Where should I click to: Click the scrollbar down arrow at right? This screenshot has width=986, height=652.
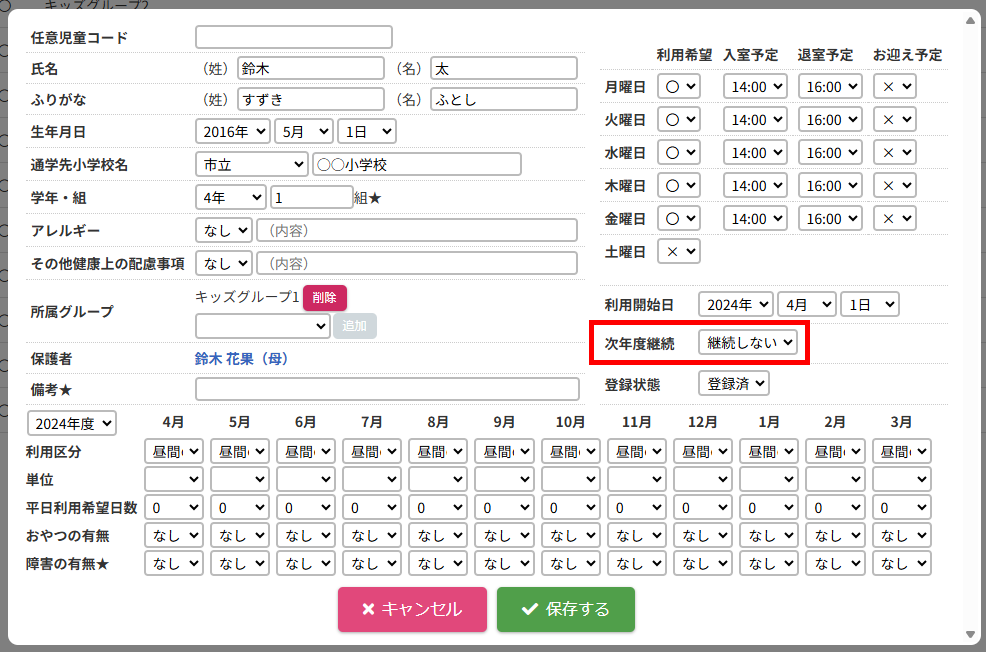[x=969, y=634]
